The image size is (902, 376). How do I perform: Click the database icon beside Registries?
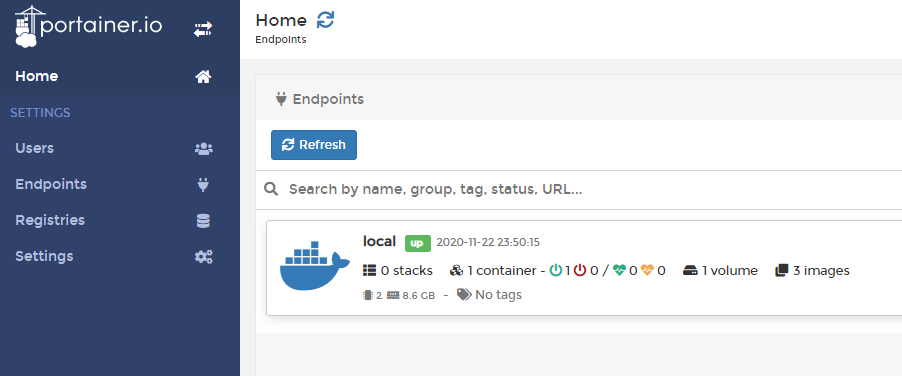(203, 221)
